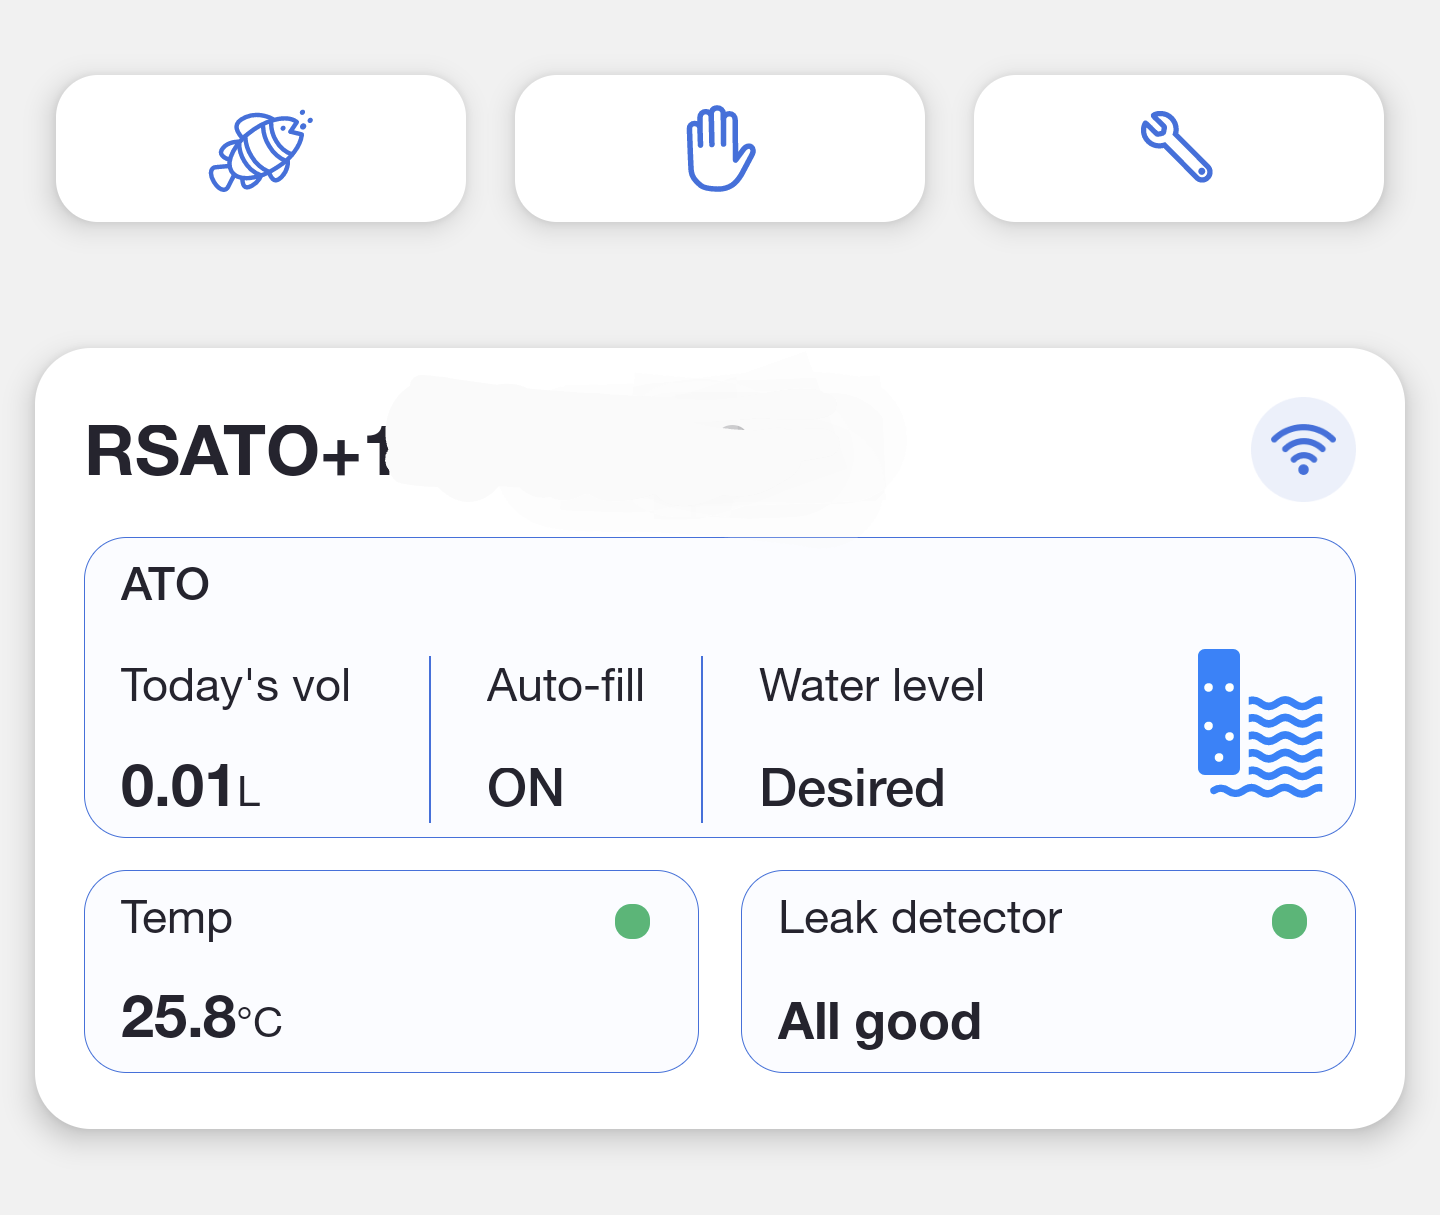This screenshot has height=1215, width=1440.
Task: Click the water level sensor icon
Action: 1260,724
